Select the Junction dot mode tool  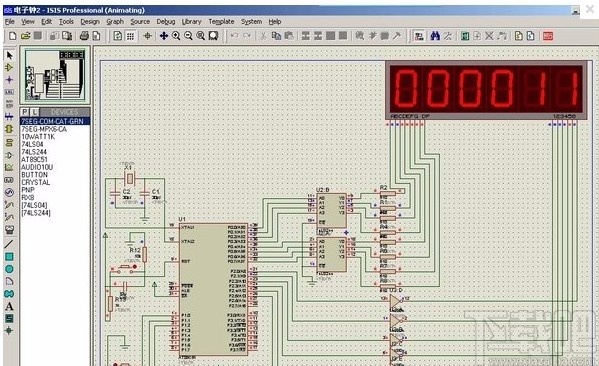9,80
